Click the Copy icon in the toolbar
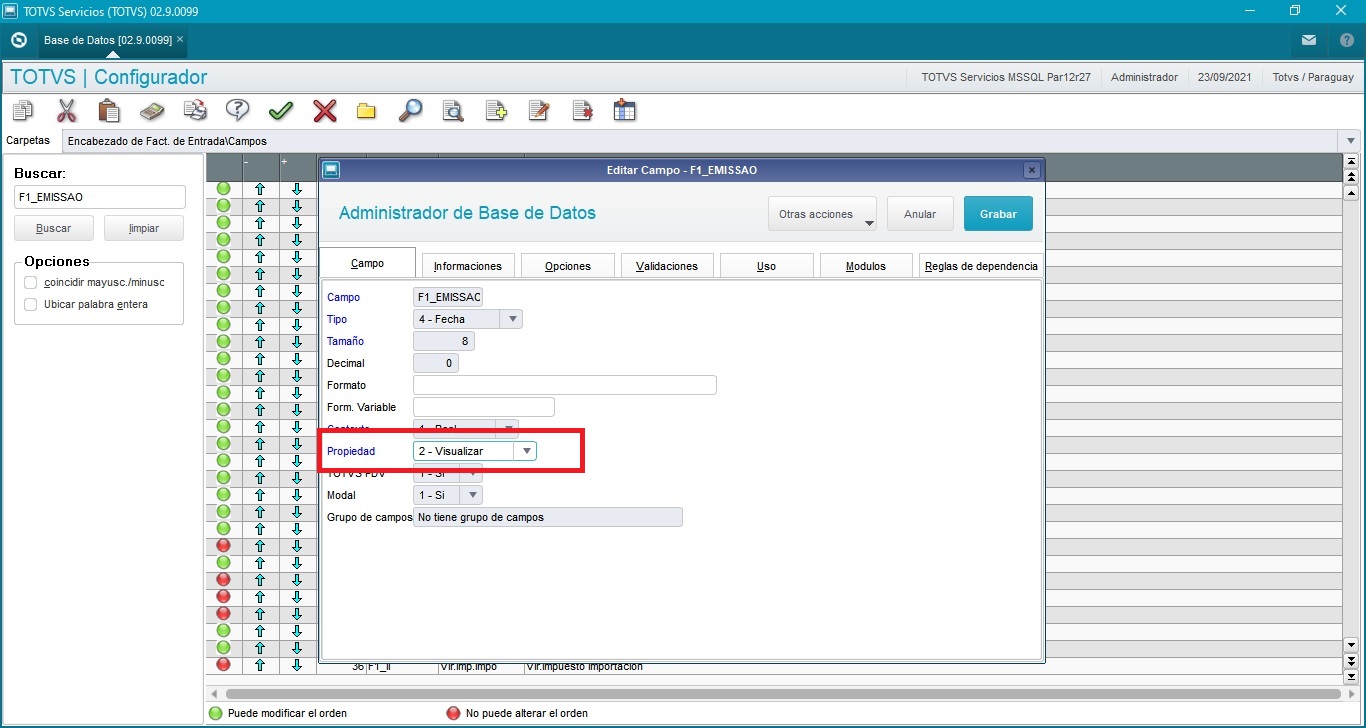This screenshot has width=1366, height=728. pos(22,110)
